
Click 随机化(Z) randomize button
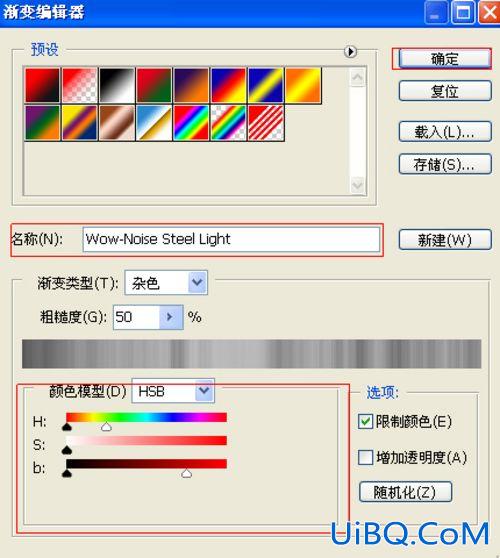click(405, 493)
